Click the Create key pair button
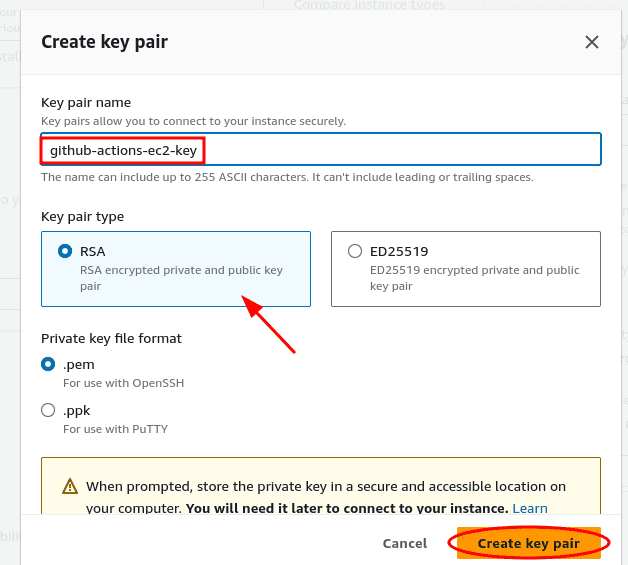Viewport: 628px width, 565px height. point(529,543)
